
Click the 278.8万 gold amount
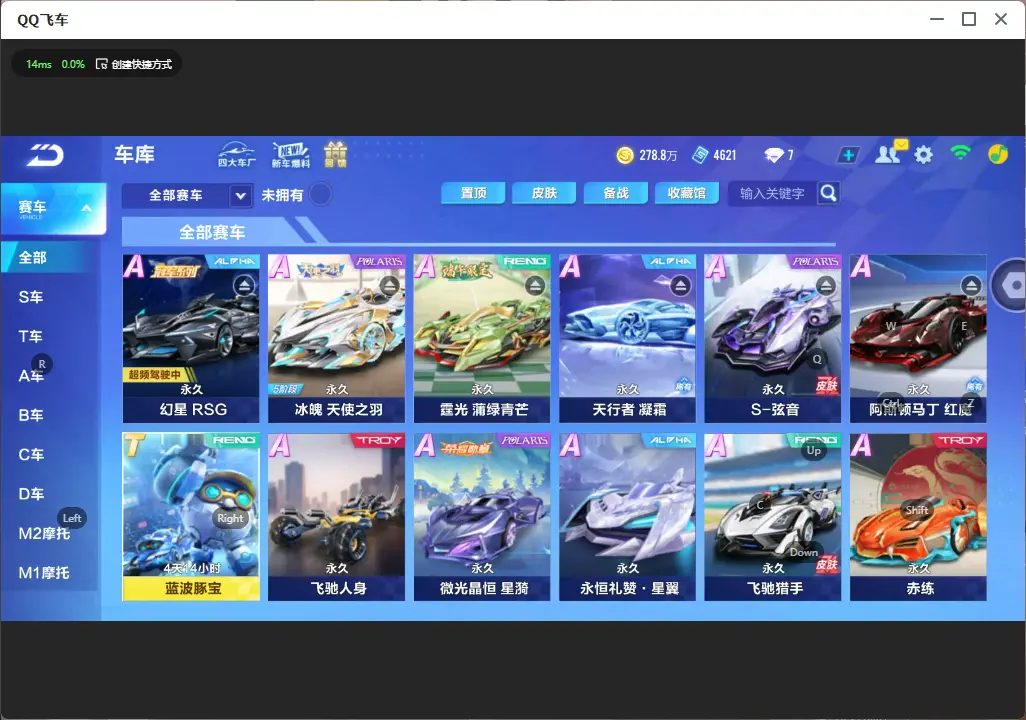[x=658, y=155]
